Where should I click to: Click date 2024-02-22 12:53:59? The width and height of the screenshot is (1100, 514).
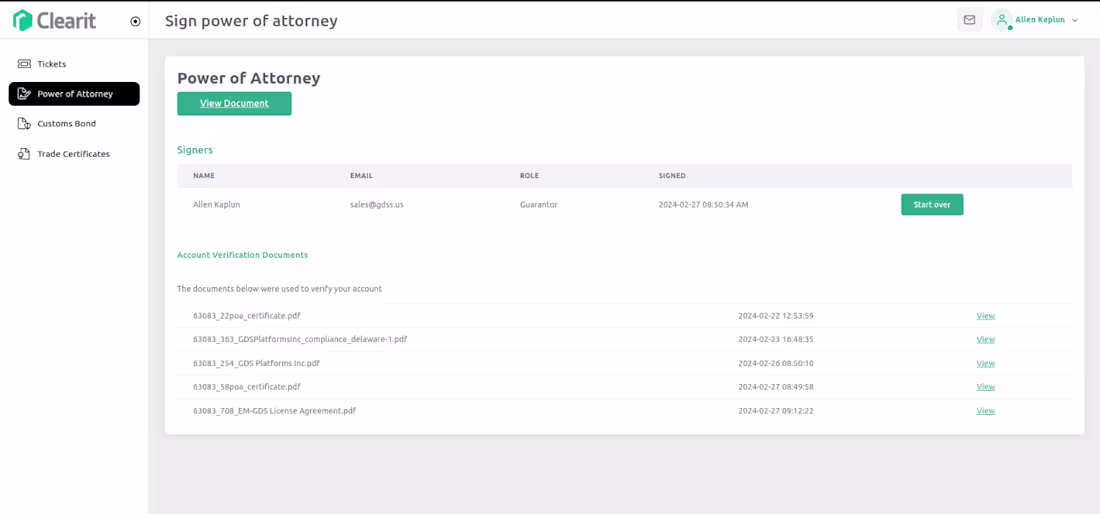tap(776, 316)
